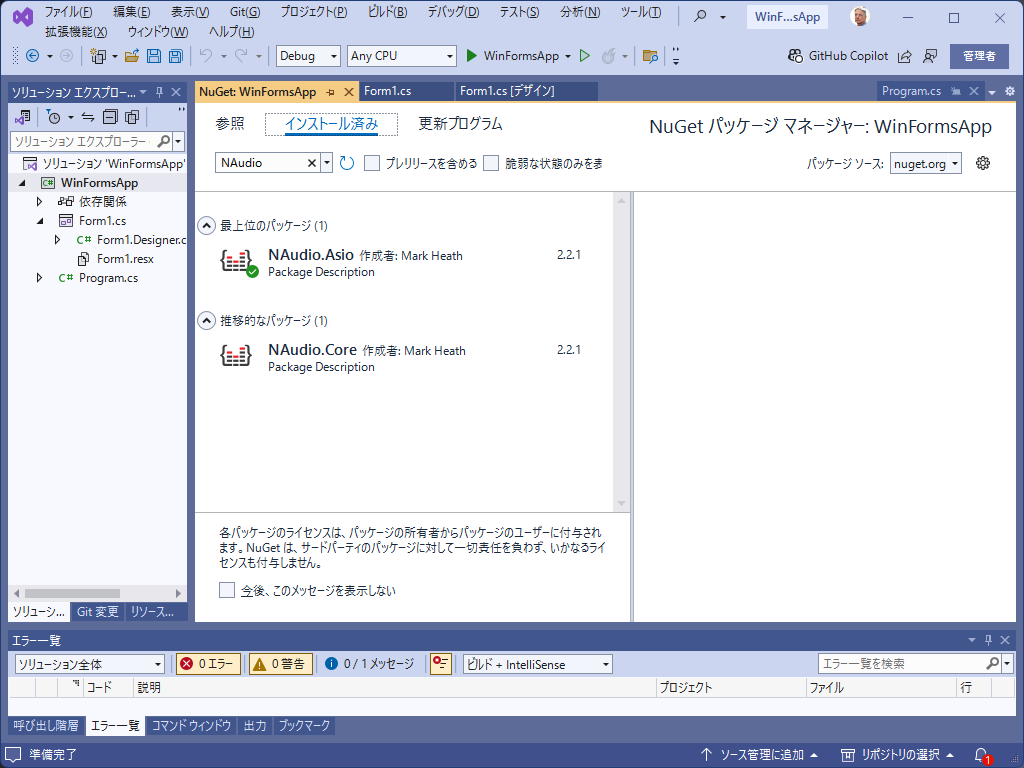
Task: Click select repository in status bar
Action: (x=897, y=755)
